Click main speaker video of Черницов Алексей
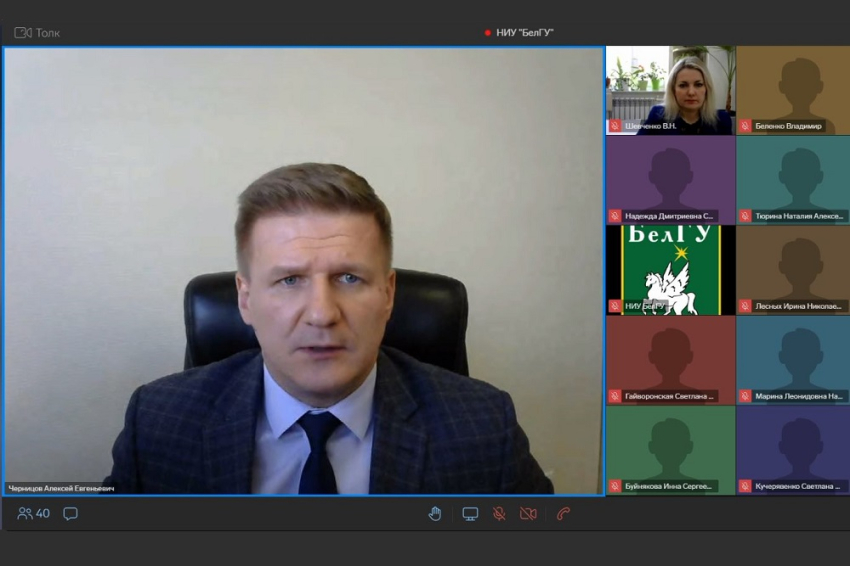 (303, 270)
